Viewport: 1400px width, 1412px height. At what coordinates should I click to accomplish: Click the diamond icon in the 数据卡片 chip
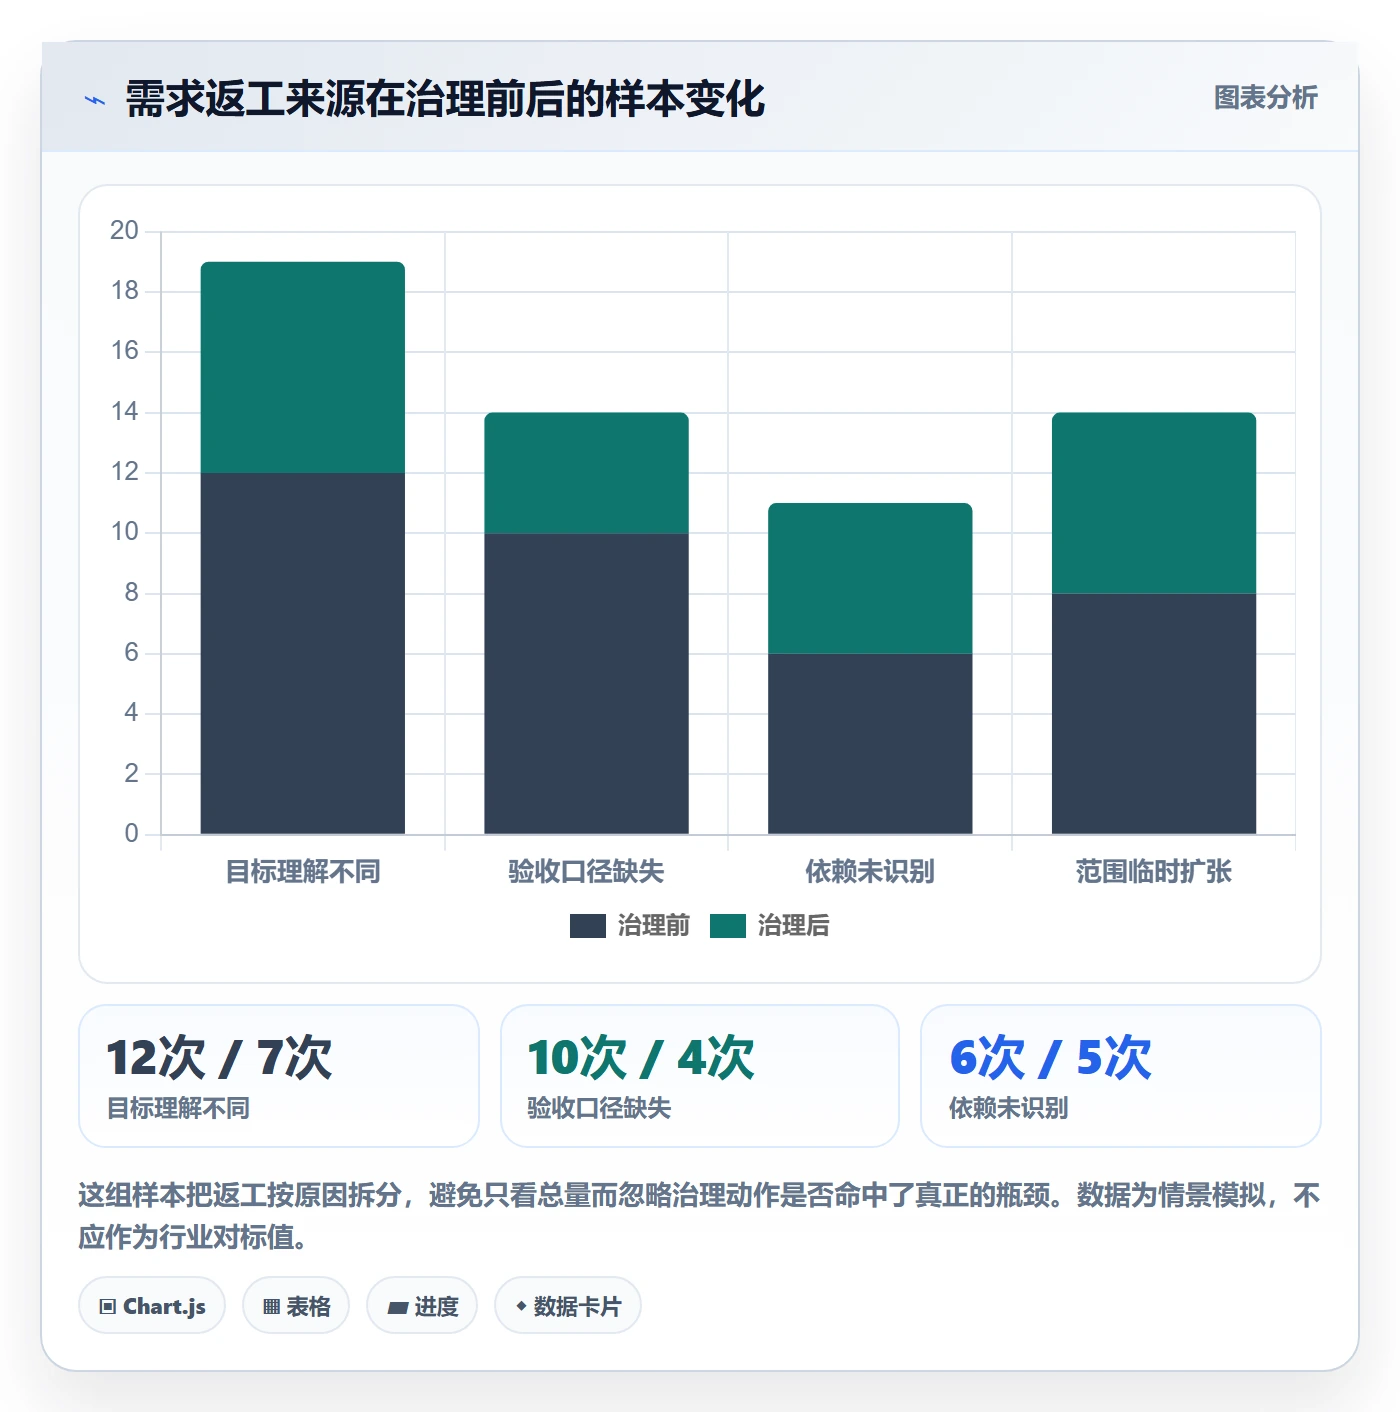point(521,1306)
